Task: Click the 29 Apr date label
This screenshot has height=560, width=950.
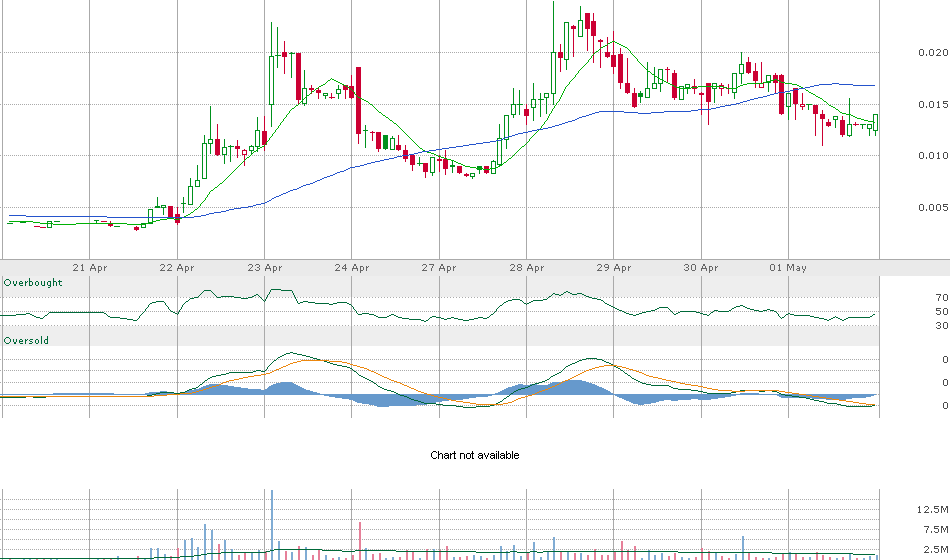Action: click(614, 267)
